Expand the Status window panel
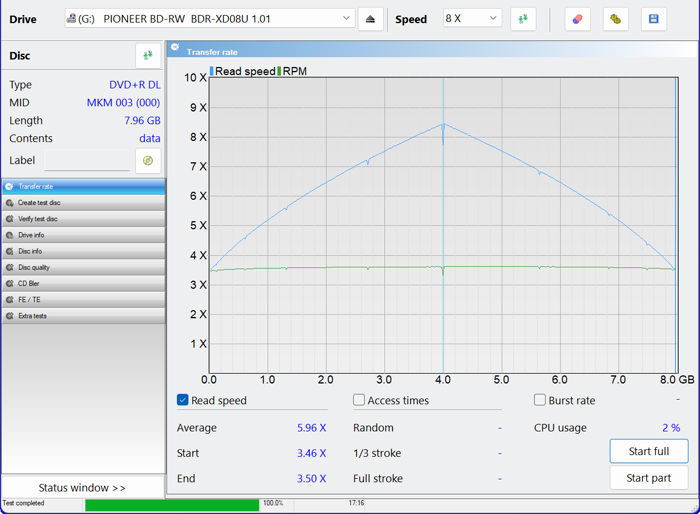 83,487
